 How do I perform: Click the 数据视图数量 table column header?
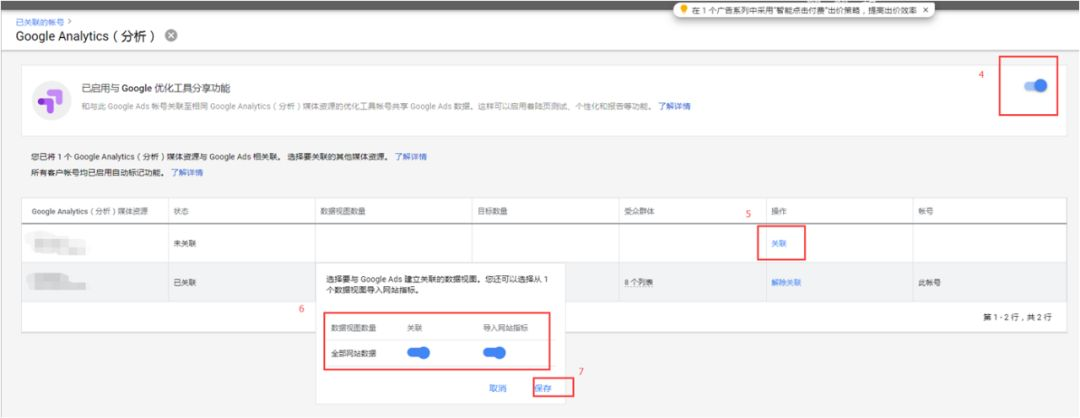[343, 211]
